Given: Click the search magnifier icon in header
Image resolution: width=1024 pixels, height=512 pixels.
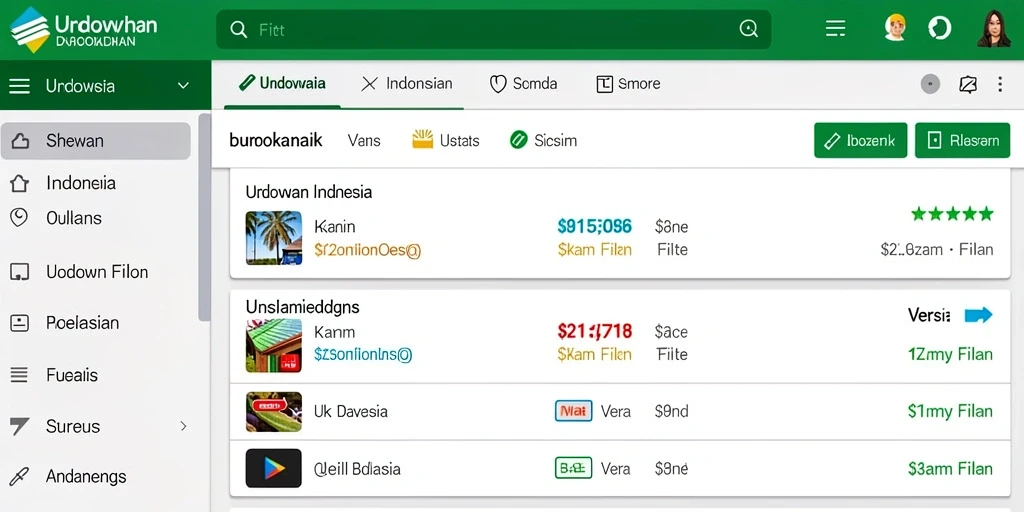Looking at the screenshot, I should [238, 29].
